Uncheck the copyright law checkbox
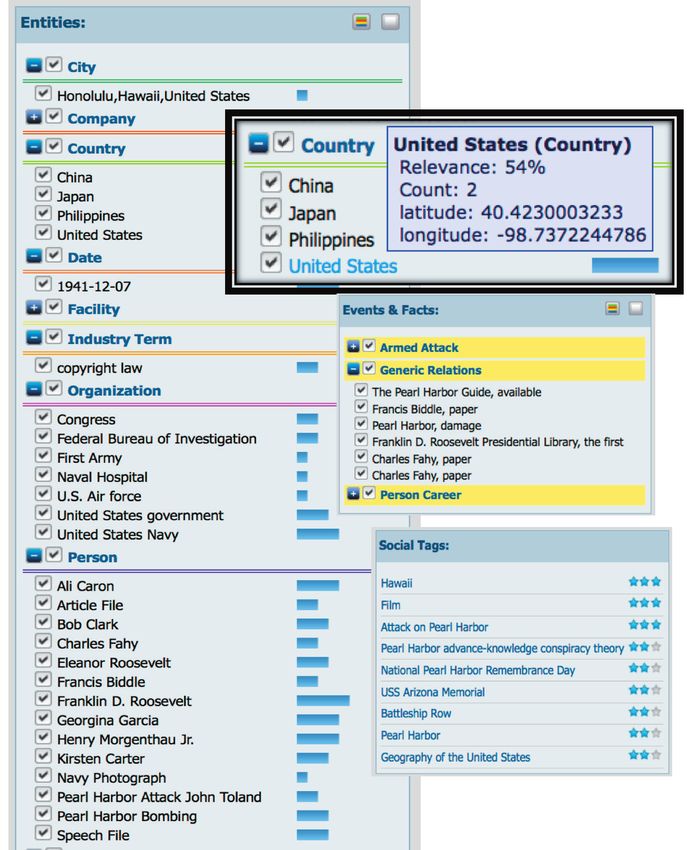 pyautogui.click(x=43, y=365)
